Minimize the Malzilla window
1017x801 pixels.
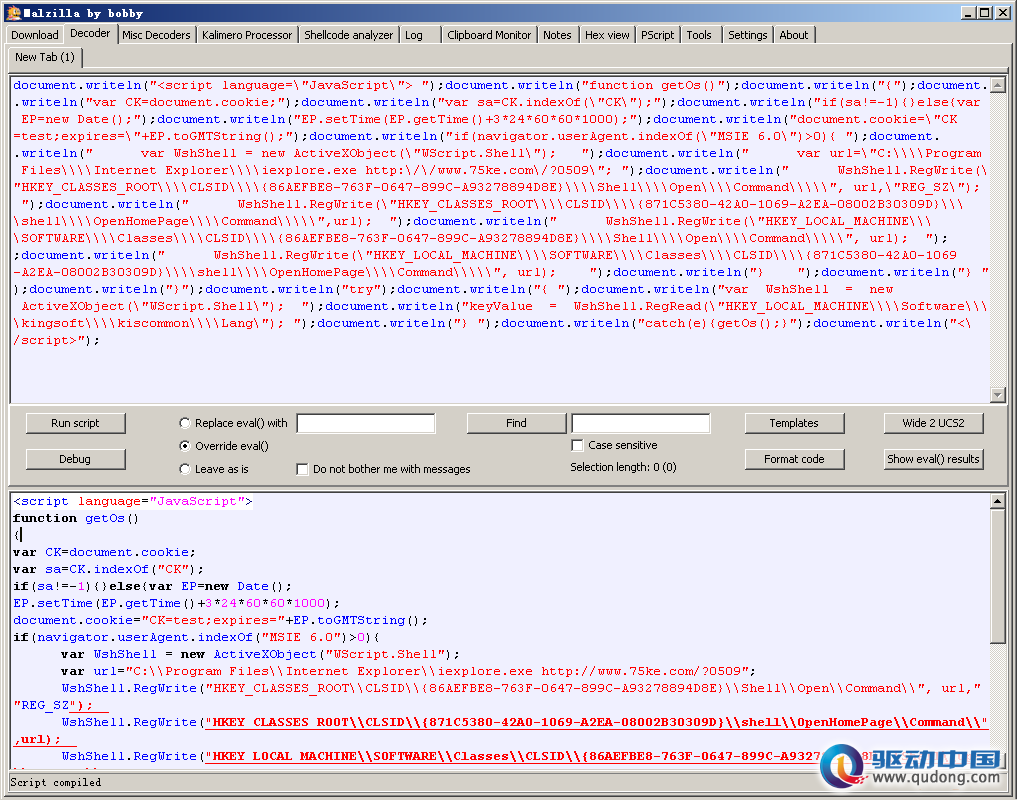[969, 12]
